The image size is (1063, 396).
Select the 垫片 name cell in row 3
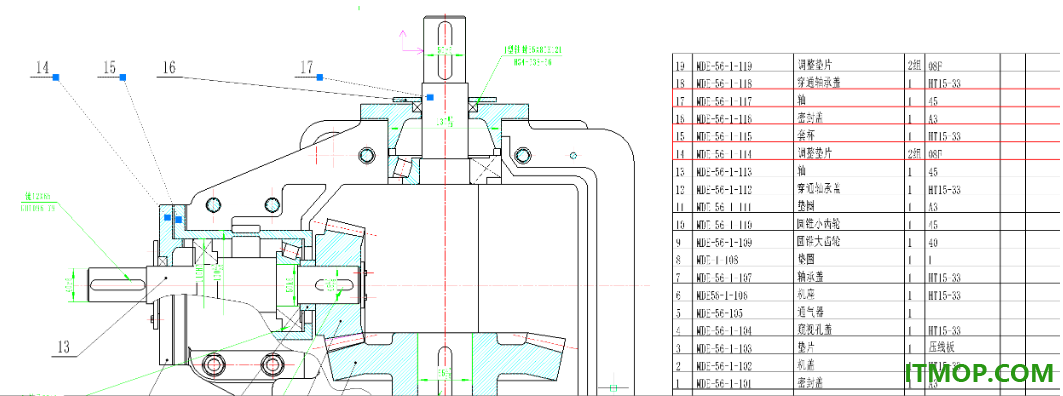click(x=806, y=348)
